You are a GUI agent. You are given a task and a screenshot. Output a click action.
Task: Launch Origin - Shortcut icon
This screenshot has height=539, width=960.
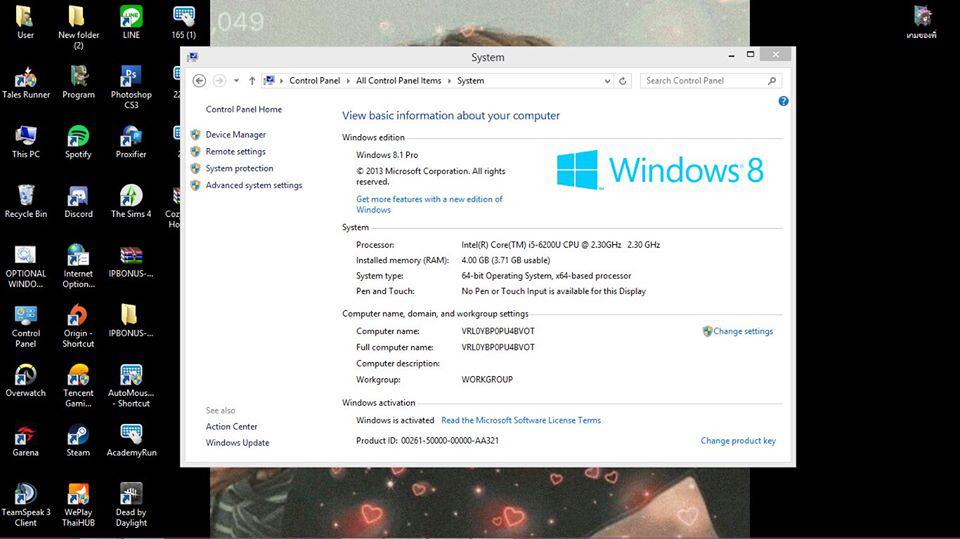point(78,325)
